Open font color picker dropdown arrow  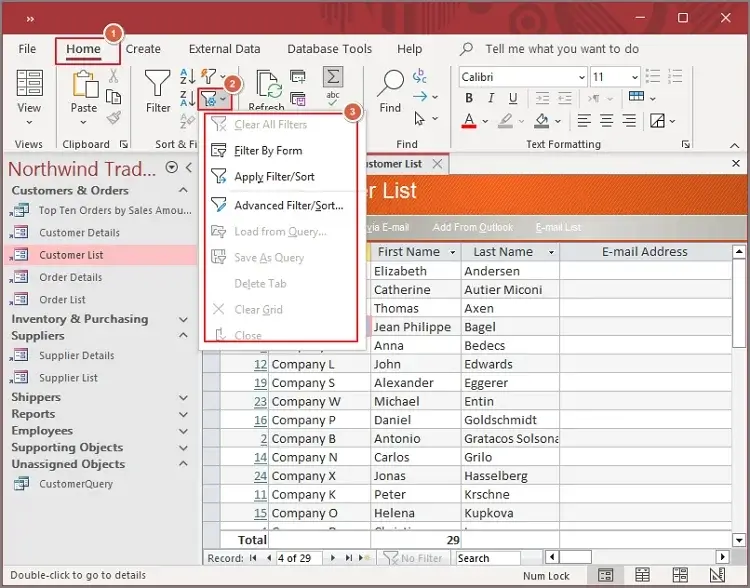click(483, 121)
